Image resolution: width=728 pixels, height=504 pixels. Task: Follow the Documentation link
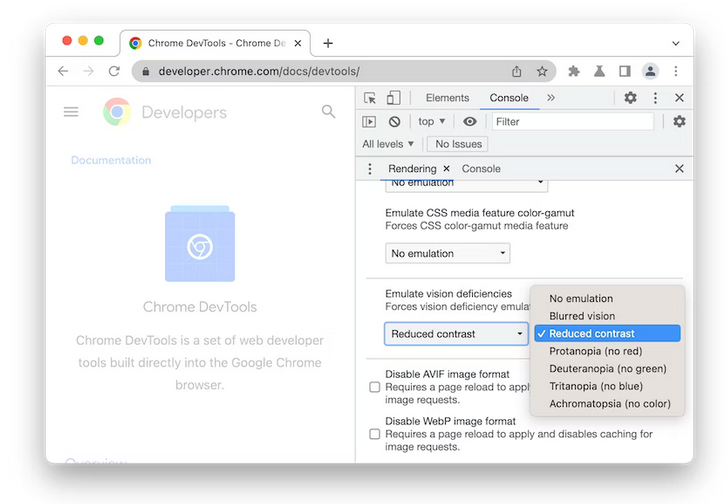coord(111,160)
